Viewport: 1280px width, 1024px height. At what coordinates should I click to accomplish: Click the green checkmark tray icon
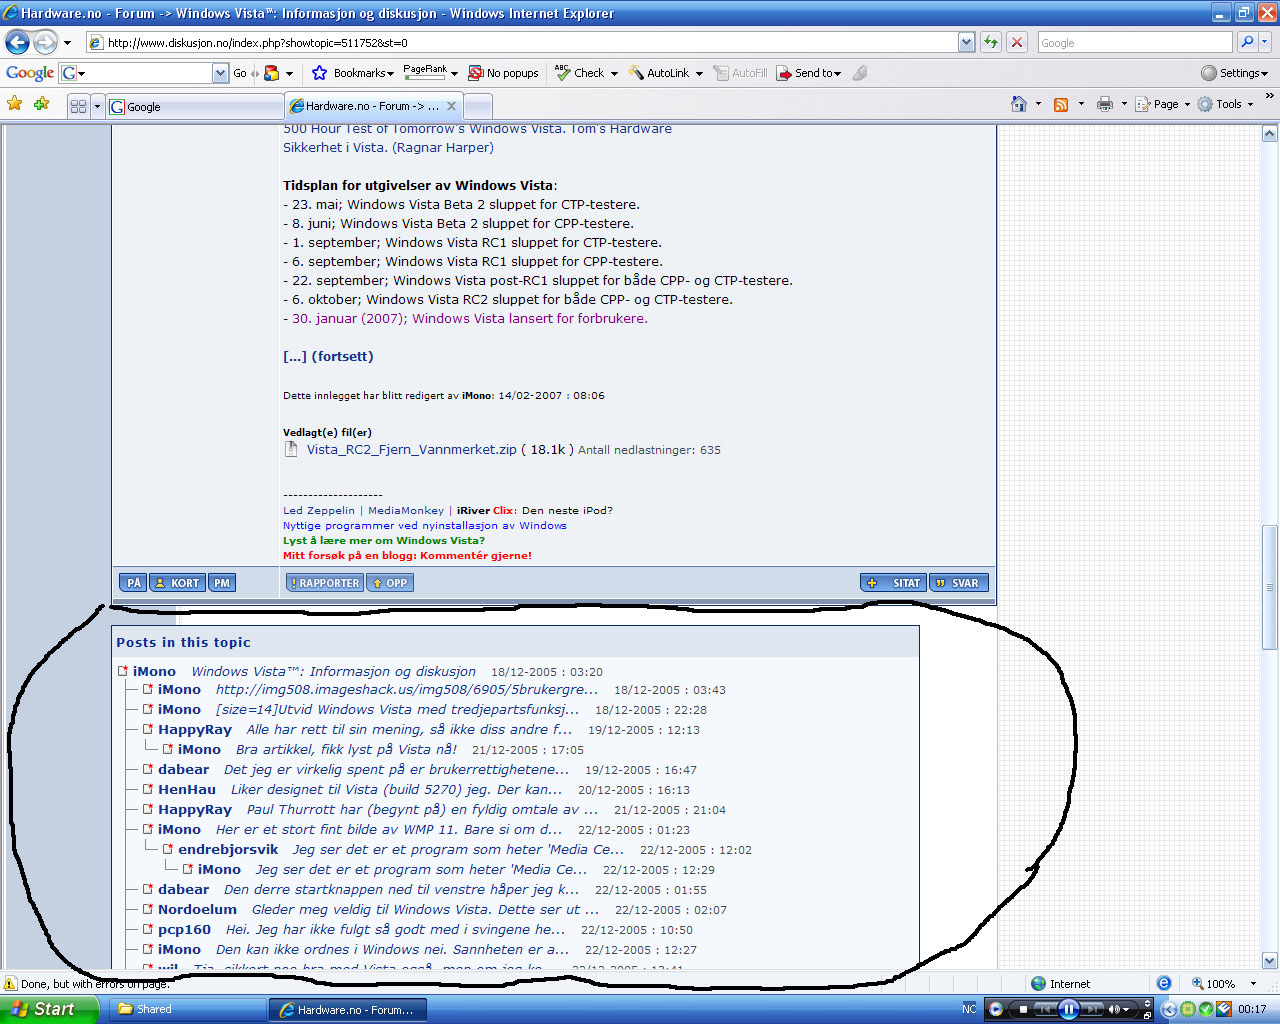click(x=1205, y=1010)
